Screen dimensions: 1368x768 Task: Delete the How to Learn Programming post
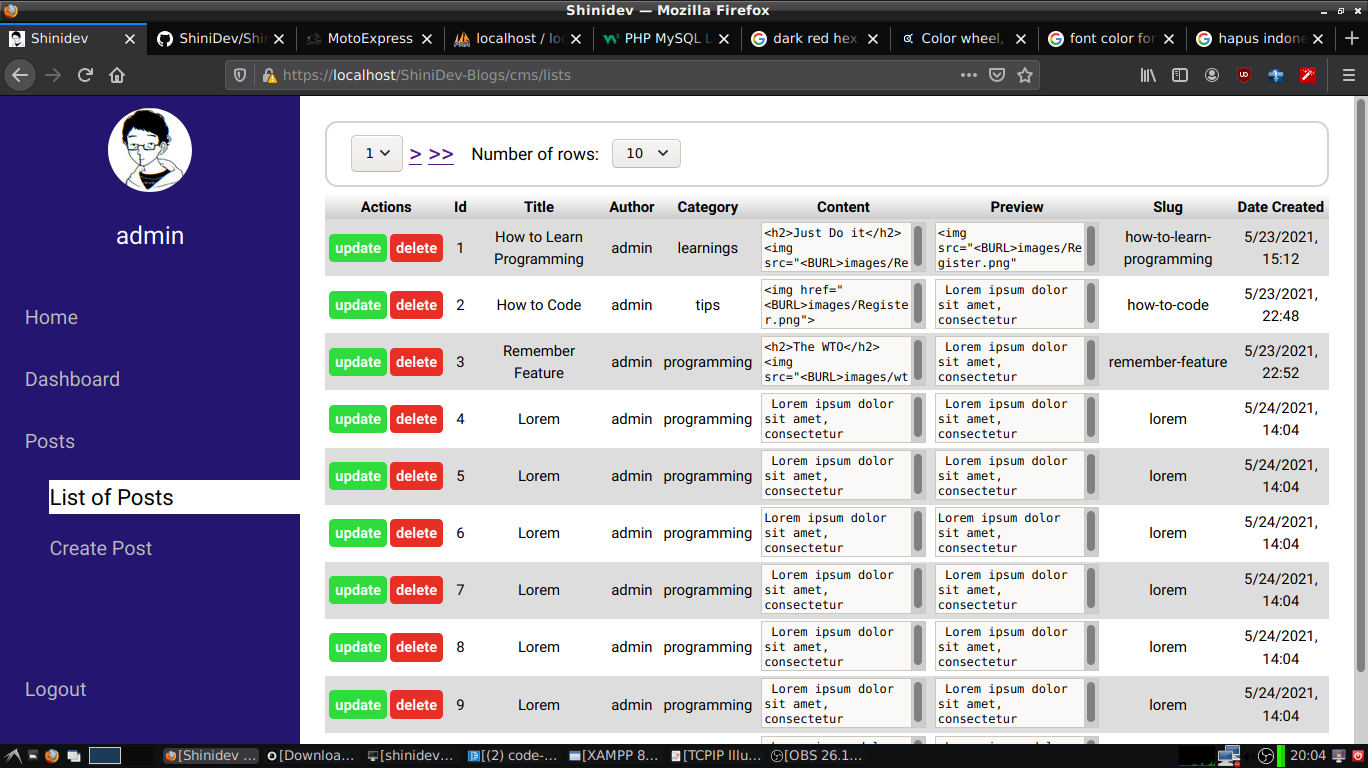[x=416, y=248]
